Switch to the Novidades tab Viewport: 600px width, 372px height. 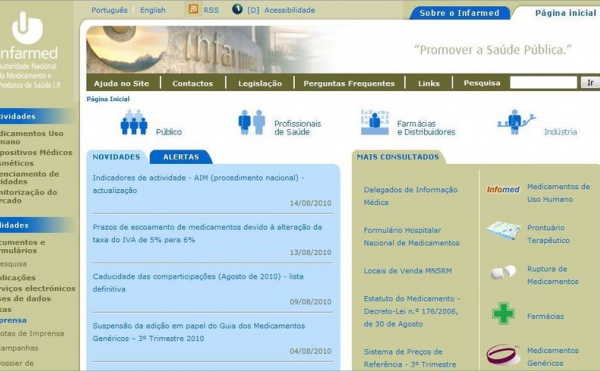coord(116,157)
